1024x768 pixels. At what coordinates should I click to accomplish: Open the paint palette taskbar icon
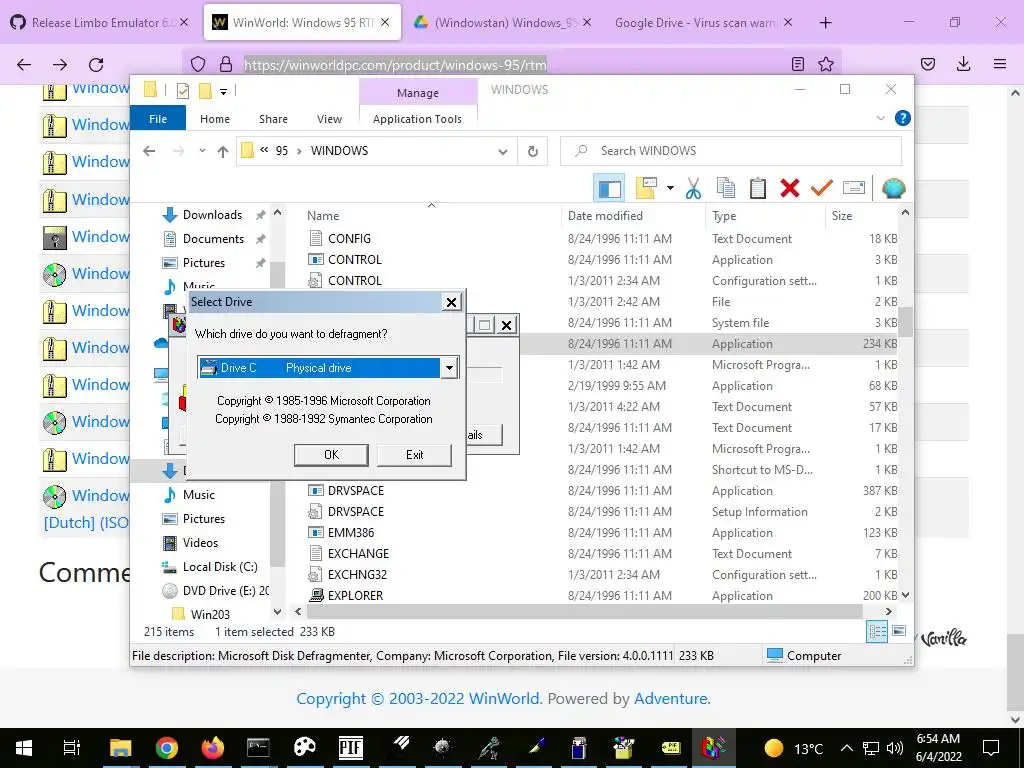point(304,748)
